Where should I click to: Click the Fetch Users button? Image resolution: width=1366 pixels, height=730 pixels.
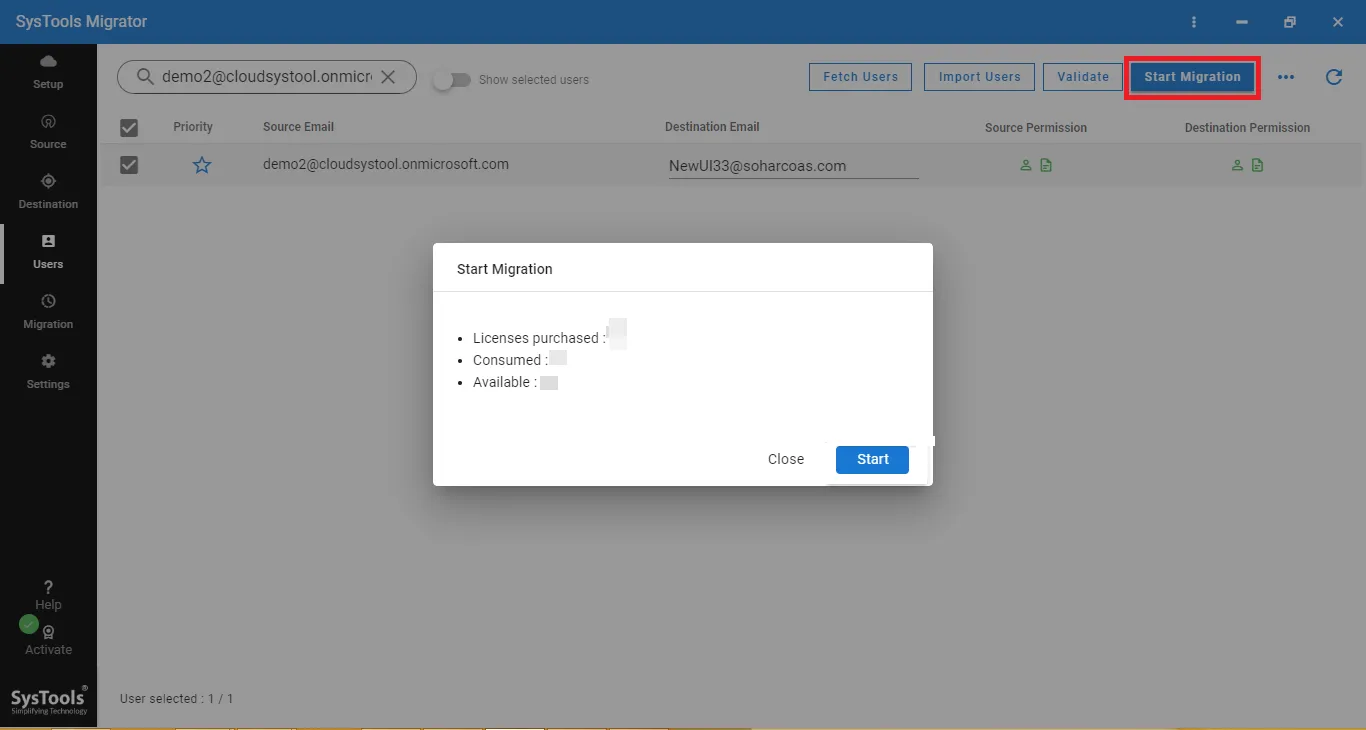tap(860, 77)
